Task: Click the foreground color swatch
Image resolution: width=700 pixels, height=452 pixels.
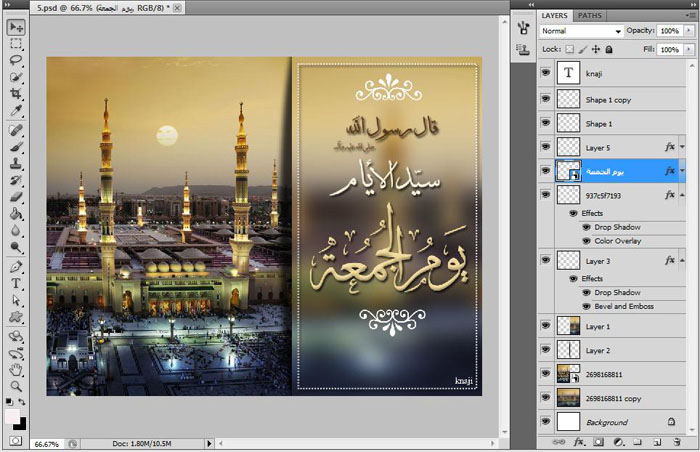Action: [12, 415]
